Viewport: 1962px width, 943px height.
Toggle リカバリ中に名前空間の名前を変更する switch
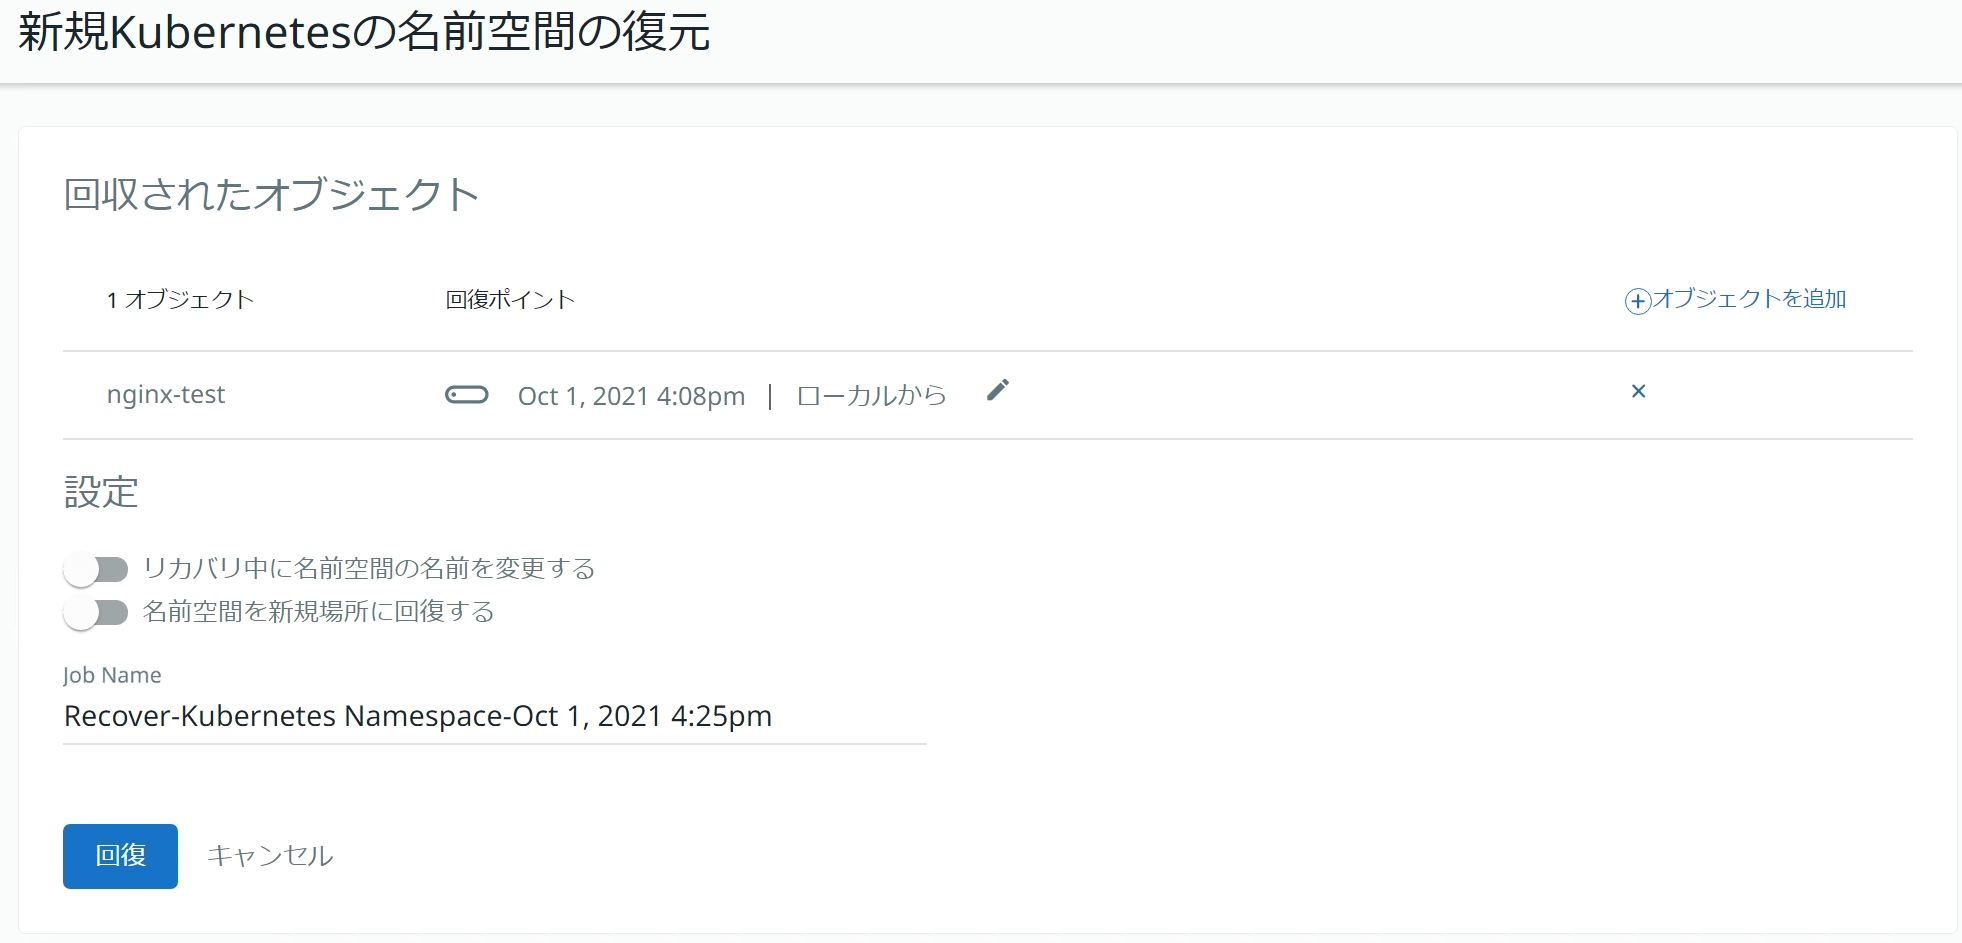click(97, 569)
